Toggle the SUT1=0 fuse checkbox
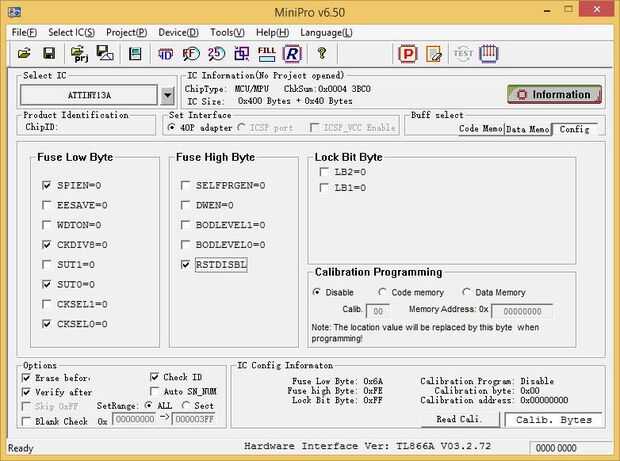This screenshot has height=461, width=620. coord(47,264)
